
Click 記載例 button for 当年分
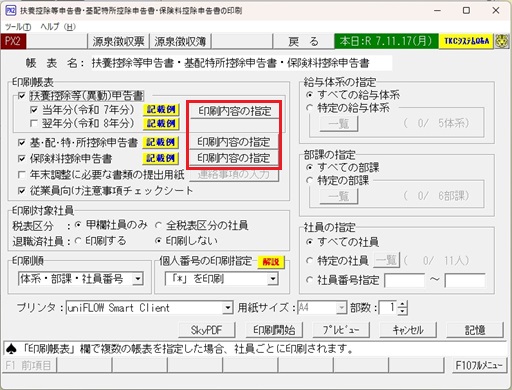[161, 110]
